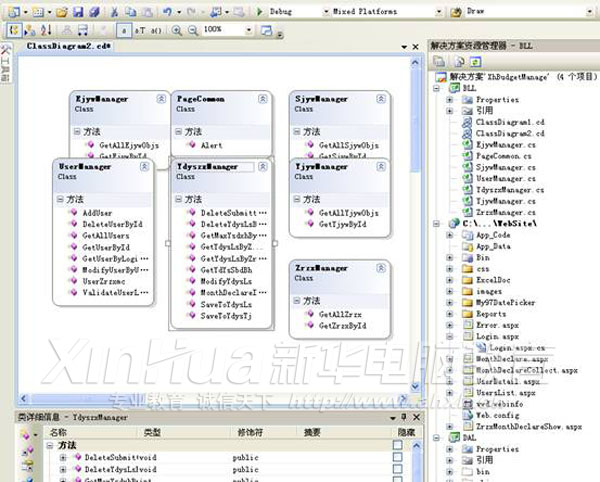Viewport: 600px width, 482px height.
Task: Open Web.config in the WebSite project
Action: [494, 414]
